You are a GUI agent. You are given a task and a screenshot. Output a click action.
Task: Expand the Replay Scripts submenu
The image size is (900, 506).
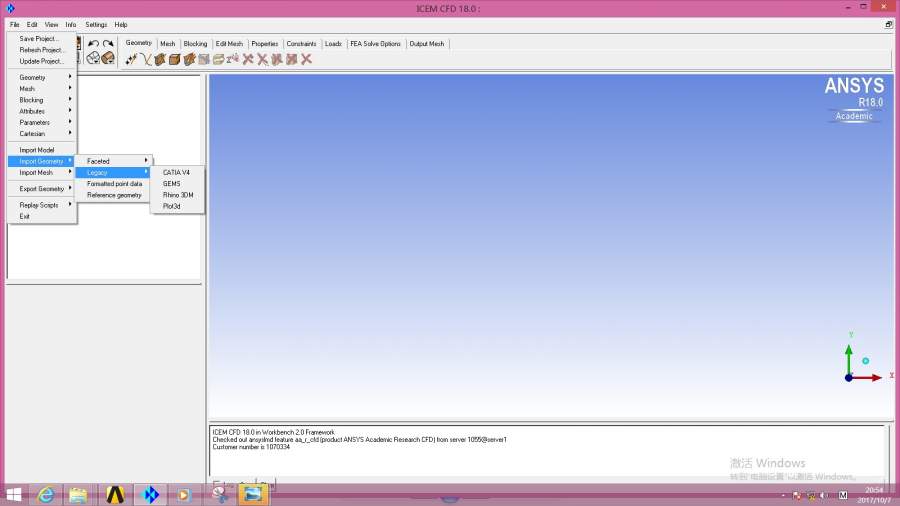(42, 205)
